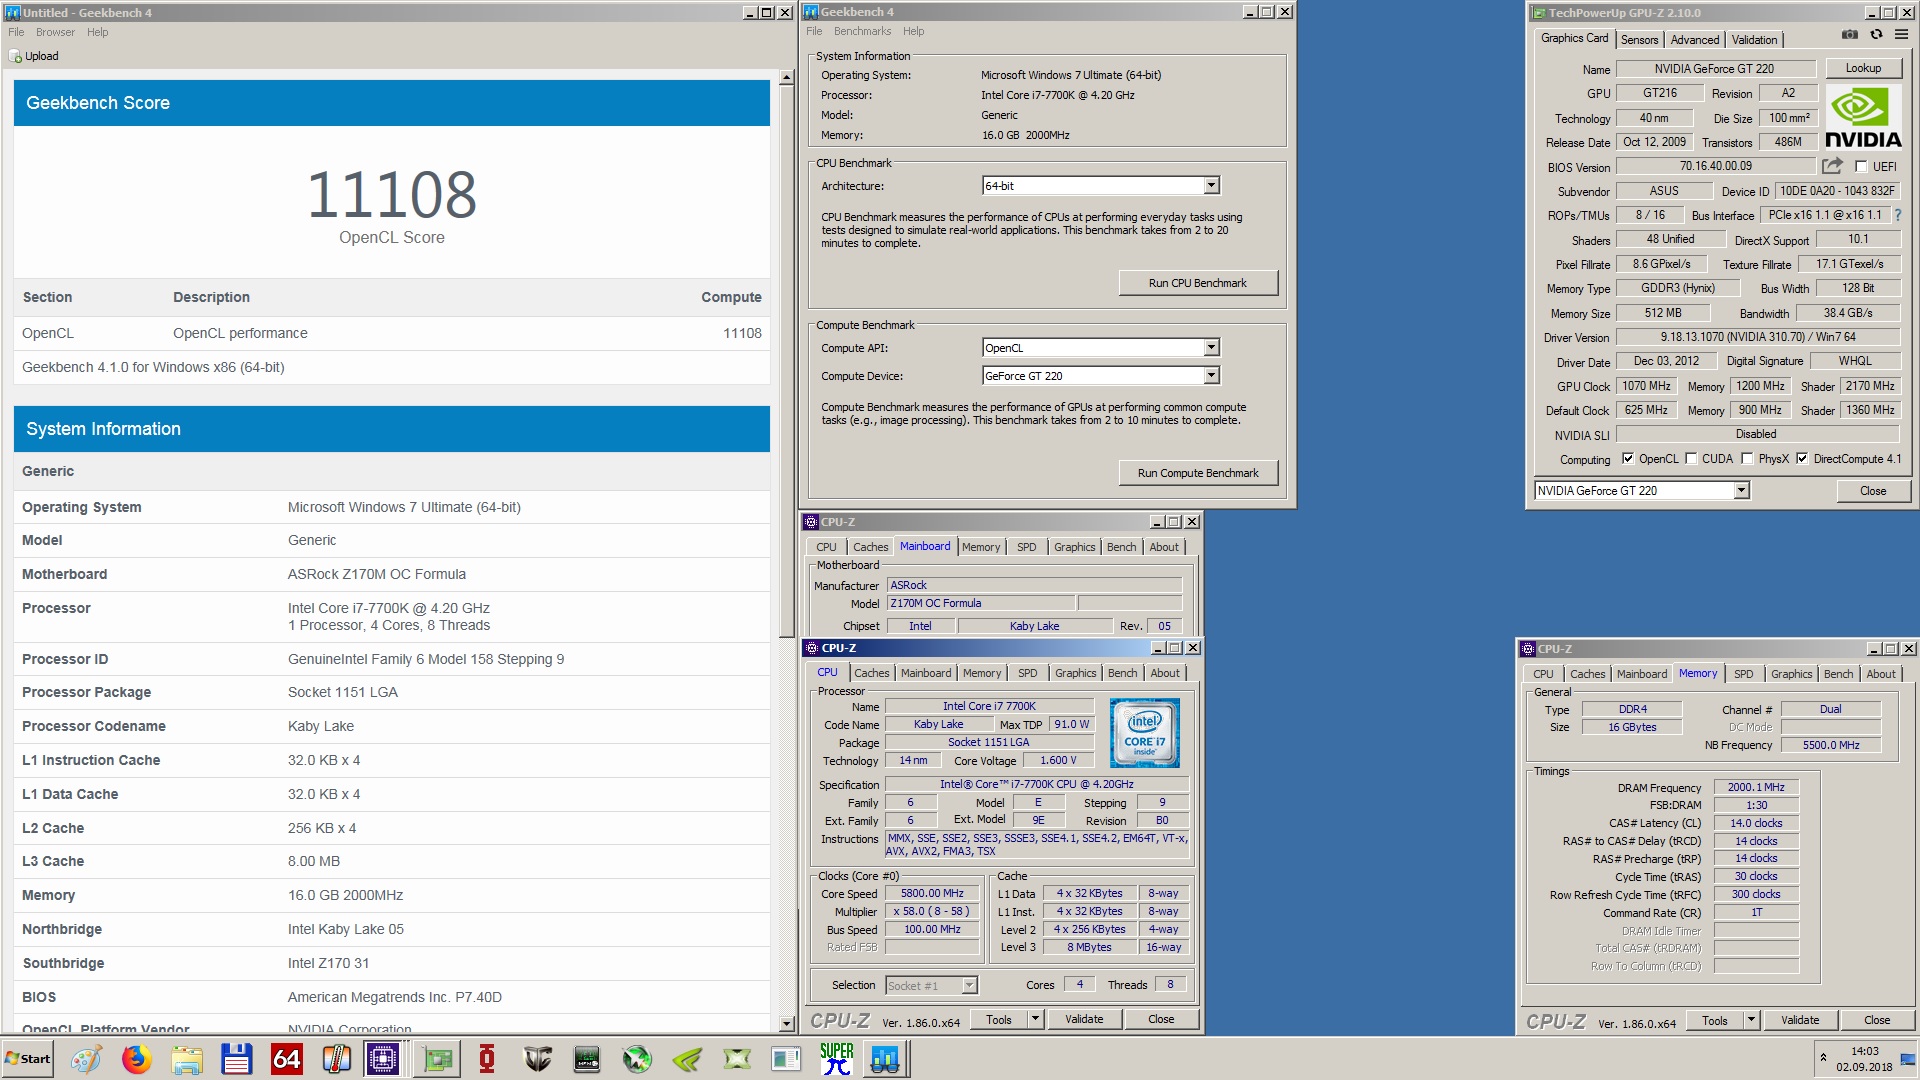
Task: Click GPU-Z camera screenshot icon
Action: (x=1850, y=35)
